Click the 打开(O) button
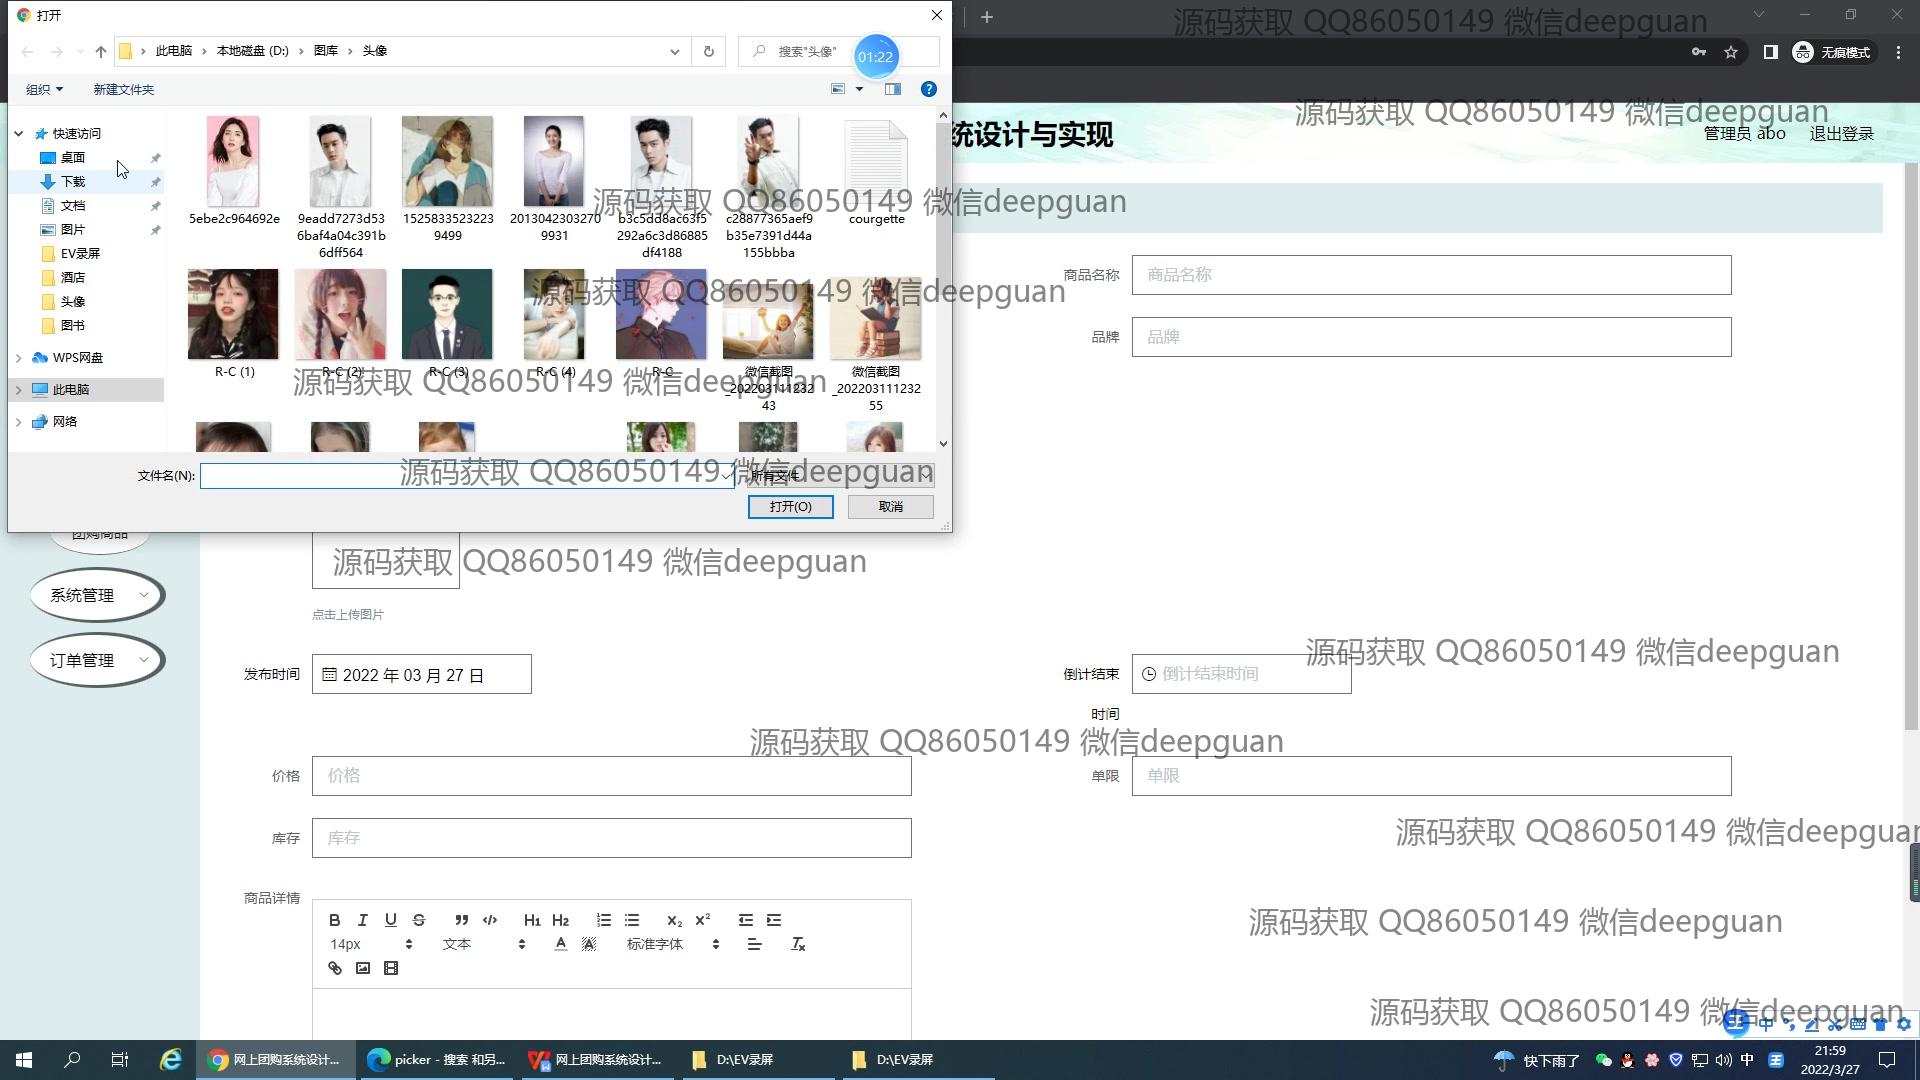This screenshot has height=1080, width=1920. (x=790, y=507)
